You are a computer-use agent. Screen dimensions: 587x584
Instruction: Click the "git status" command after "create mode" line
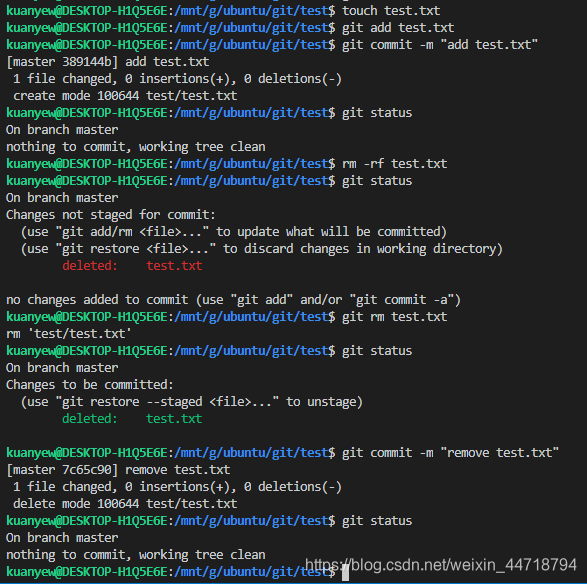tap(377, 113)
